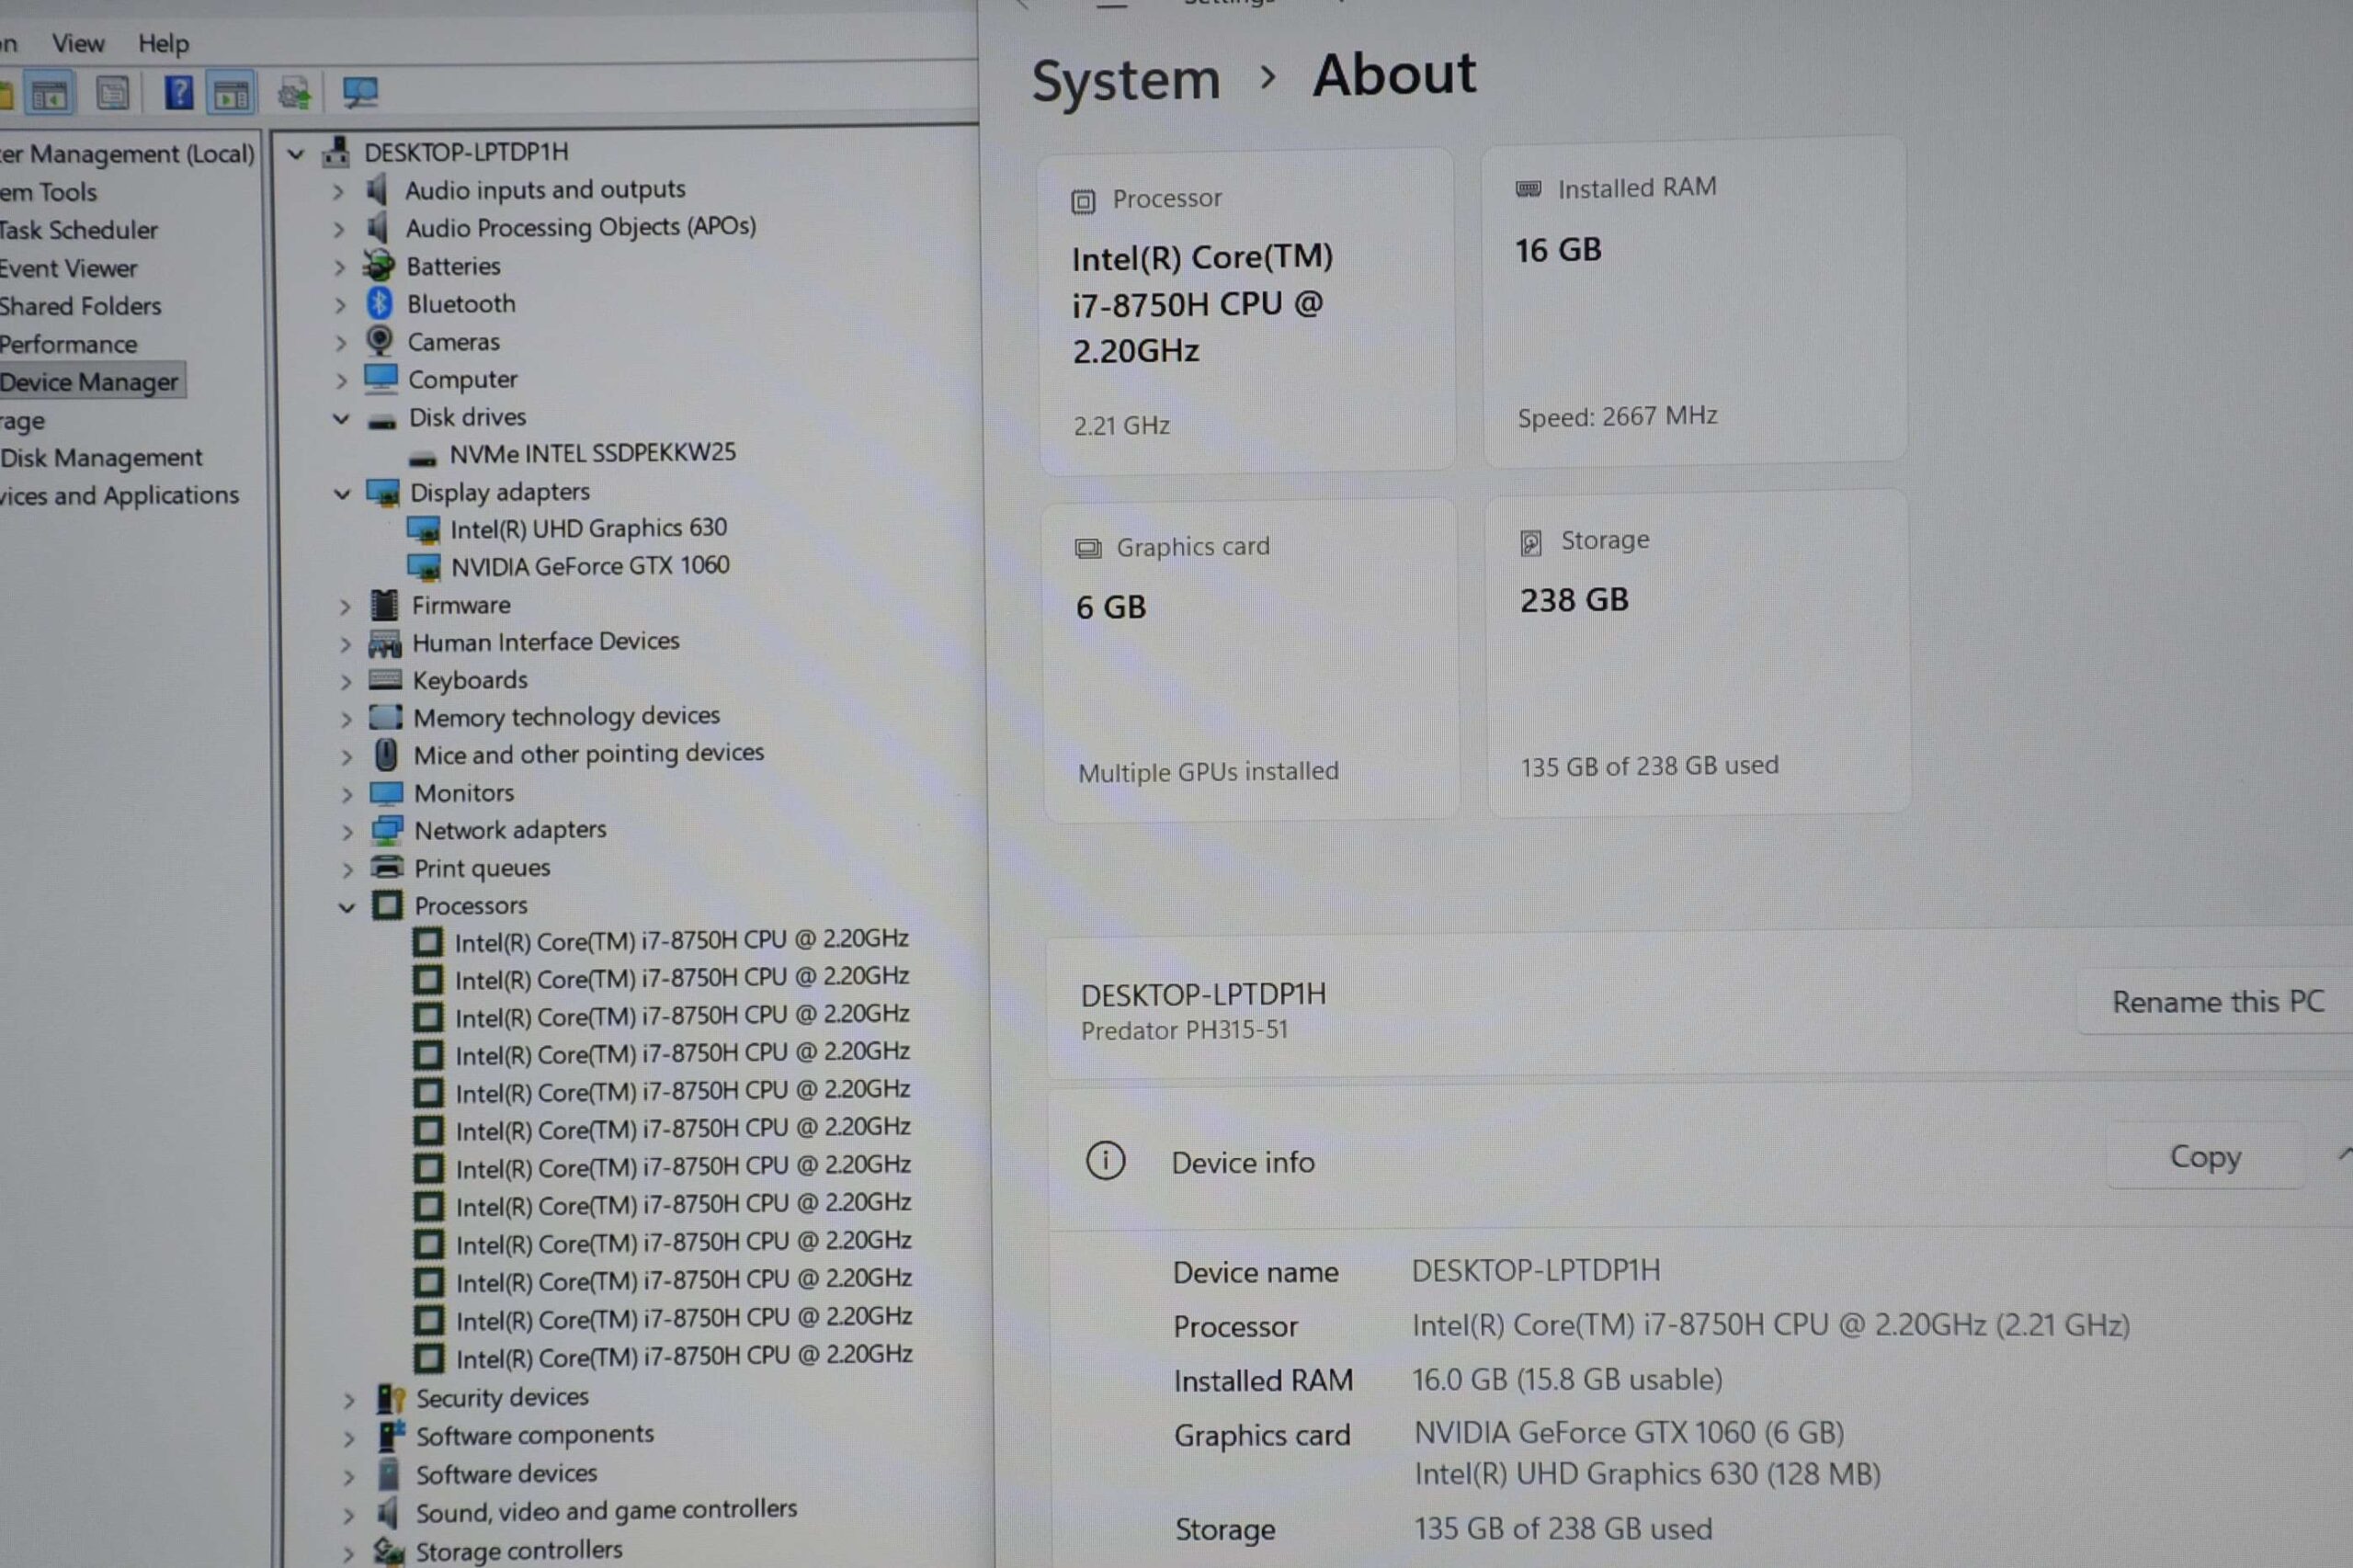Click the NVIDIA GeForce GTX 1060 (6 GB) value

point(1629,1432)
